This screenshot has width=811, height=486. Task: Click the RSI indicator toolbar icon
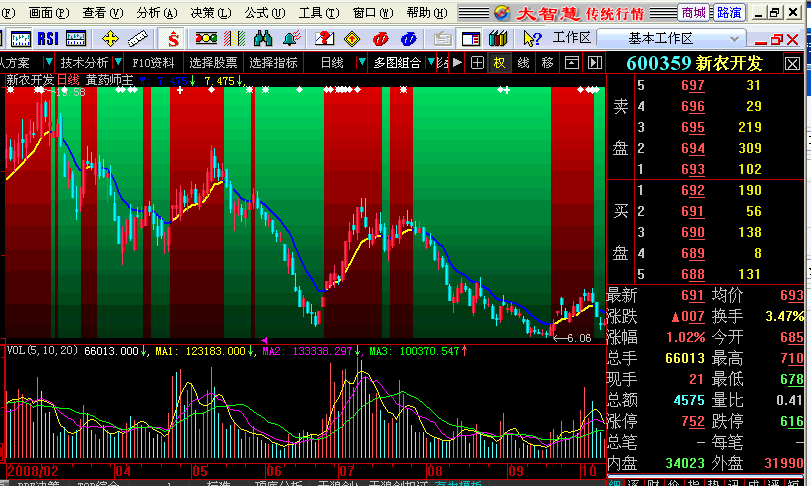(x=48, y=38)
